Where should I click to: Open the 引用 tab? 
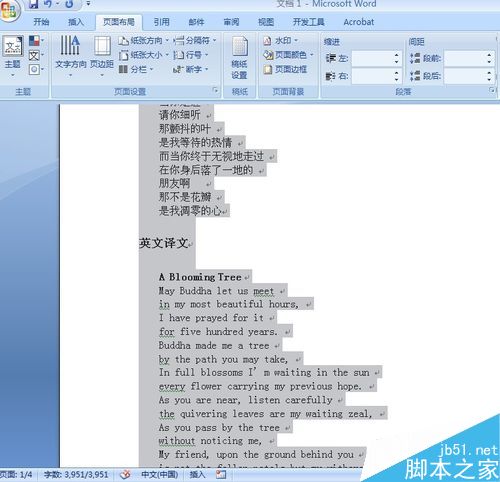[162, 22]
